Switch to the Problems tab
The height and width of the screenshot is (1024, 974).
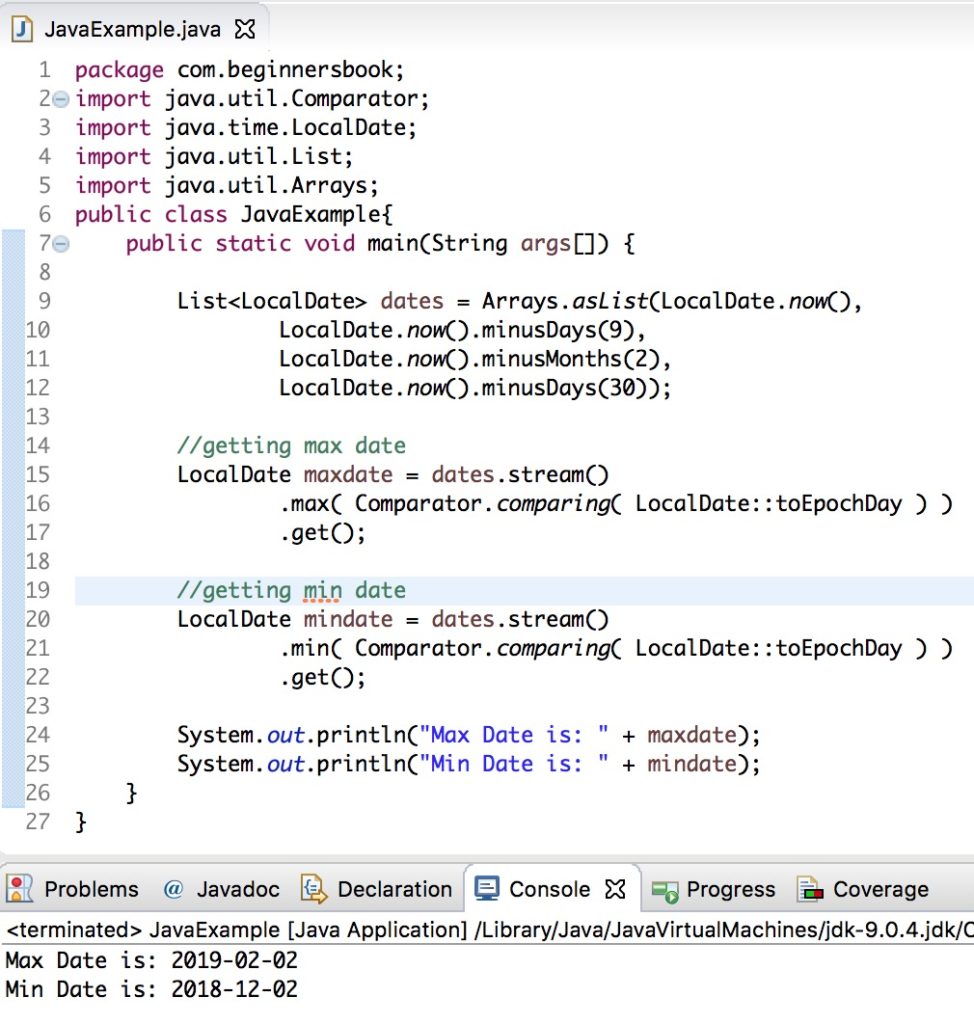(x=90, y=889)
